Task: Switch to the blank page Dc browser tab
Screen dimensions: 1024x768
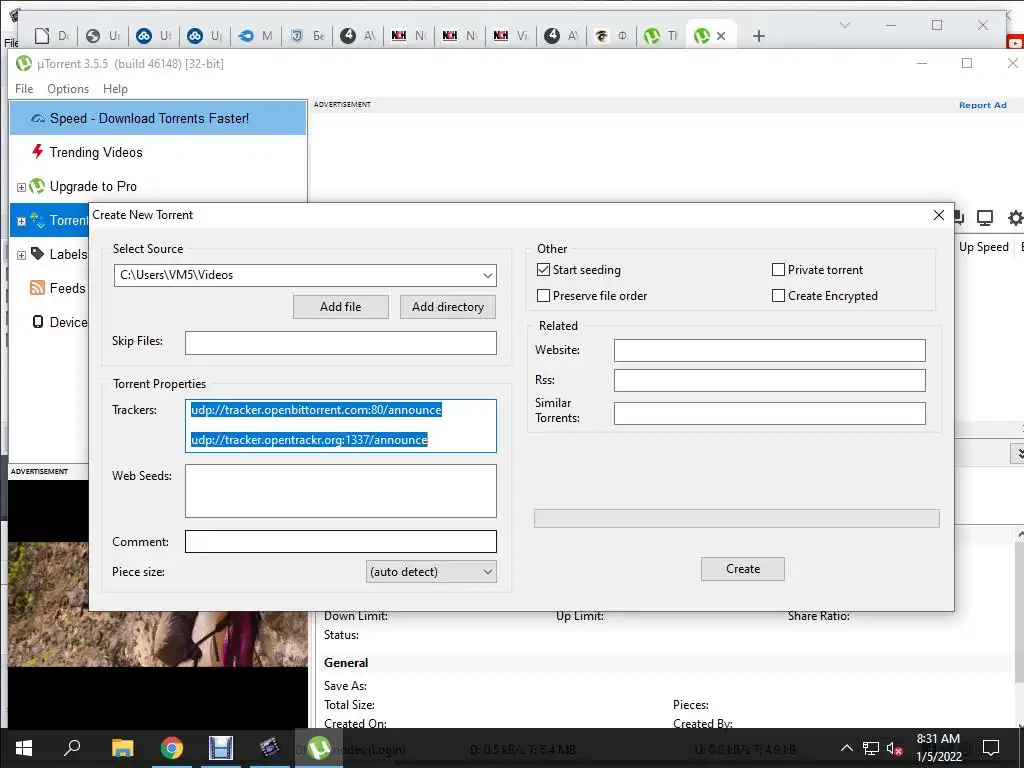Action: [52, 36]
